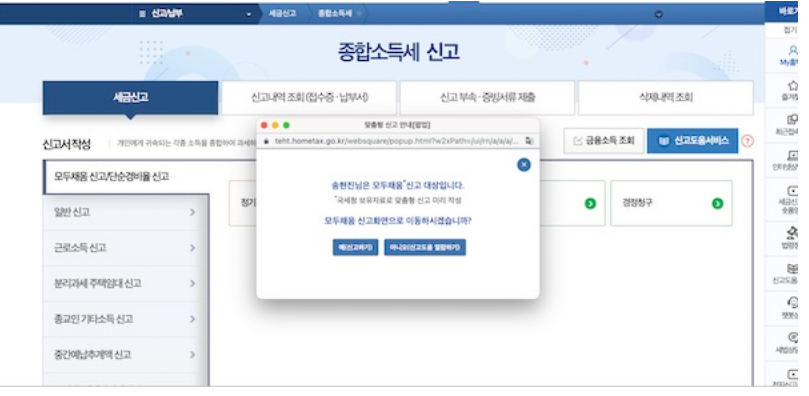Expand 종교인 기타소득 신고 chevron
This screenshot has height=396, width=809.
point(192,319)
